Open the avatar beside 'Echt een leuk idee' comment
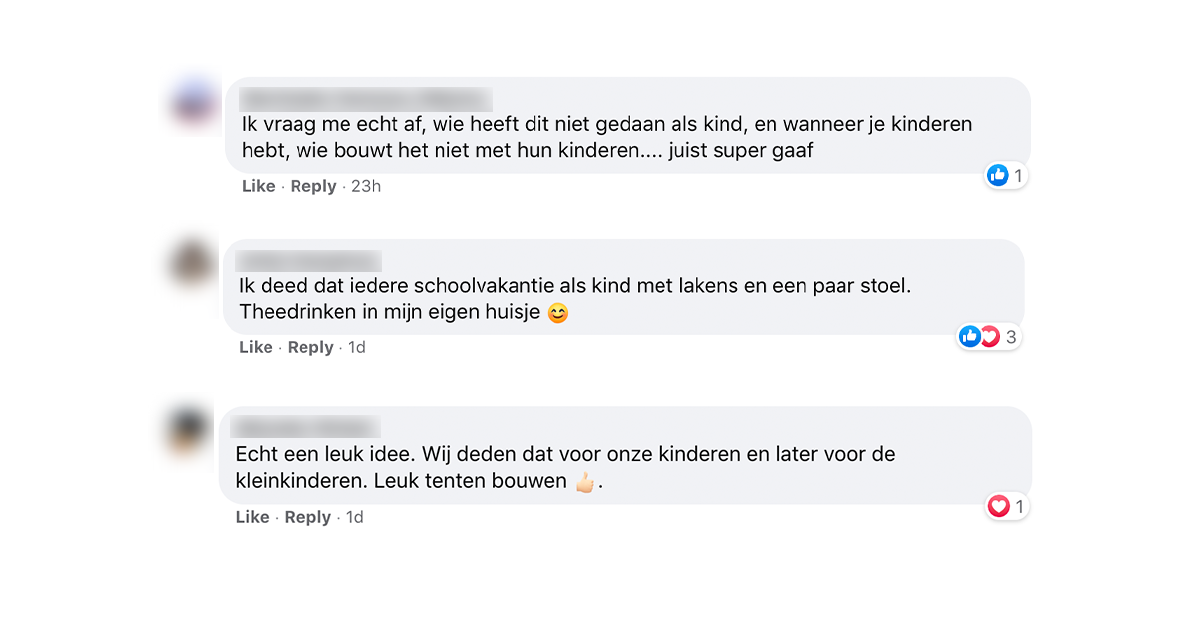 [188, 430]
